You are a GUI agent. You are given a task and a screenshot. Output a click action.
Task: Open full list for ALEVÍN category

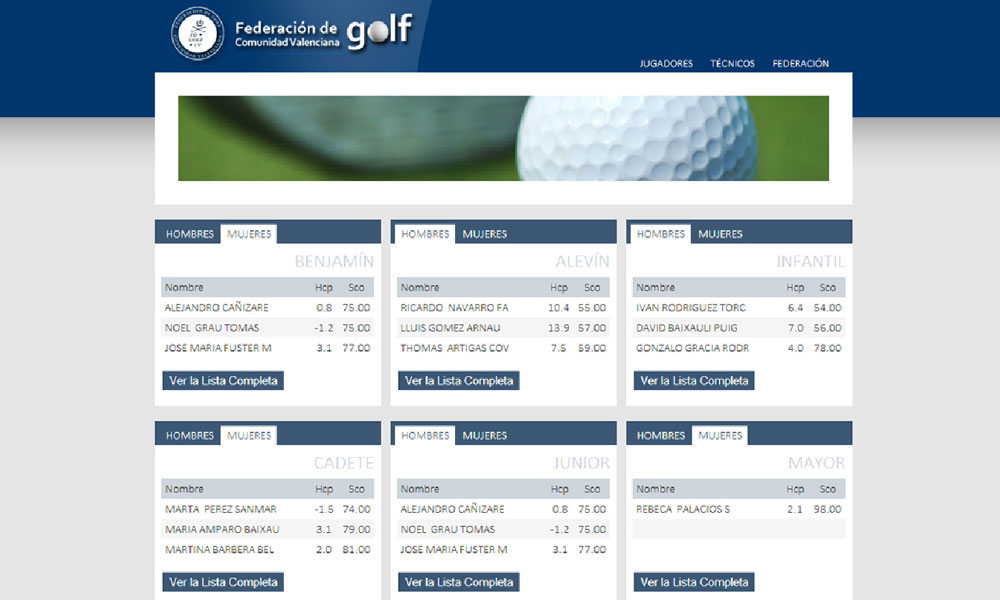pyautogui.click(x=458, y=380)
